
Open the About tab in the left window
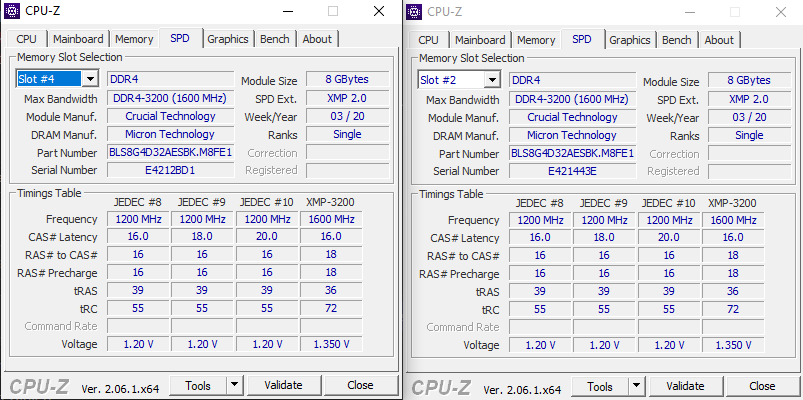(317, 39)
